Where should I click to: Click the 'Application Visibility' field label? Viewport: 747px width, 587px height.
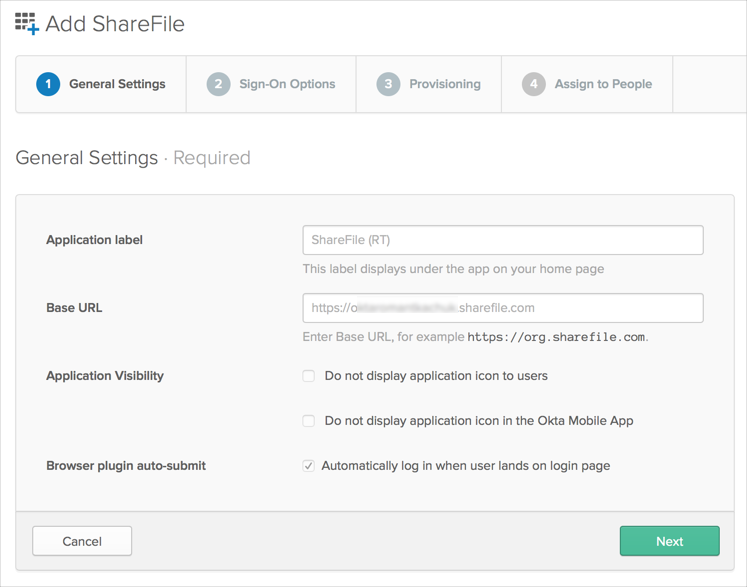click(105, 376)
